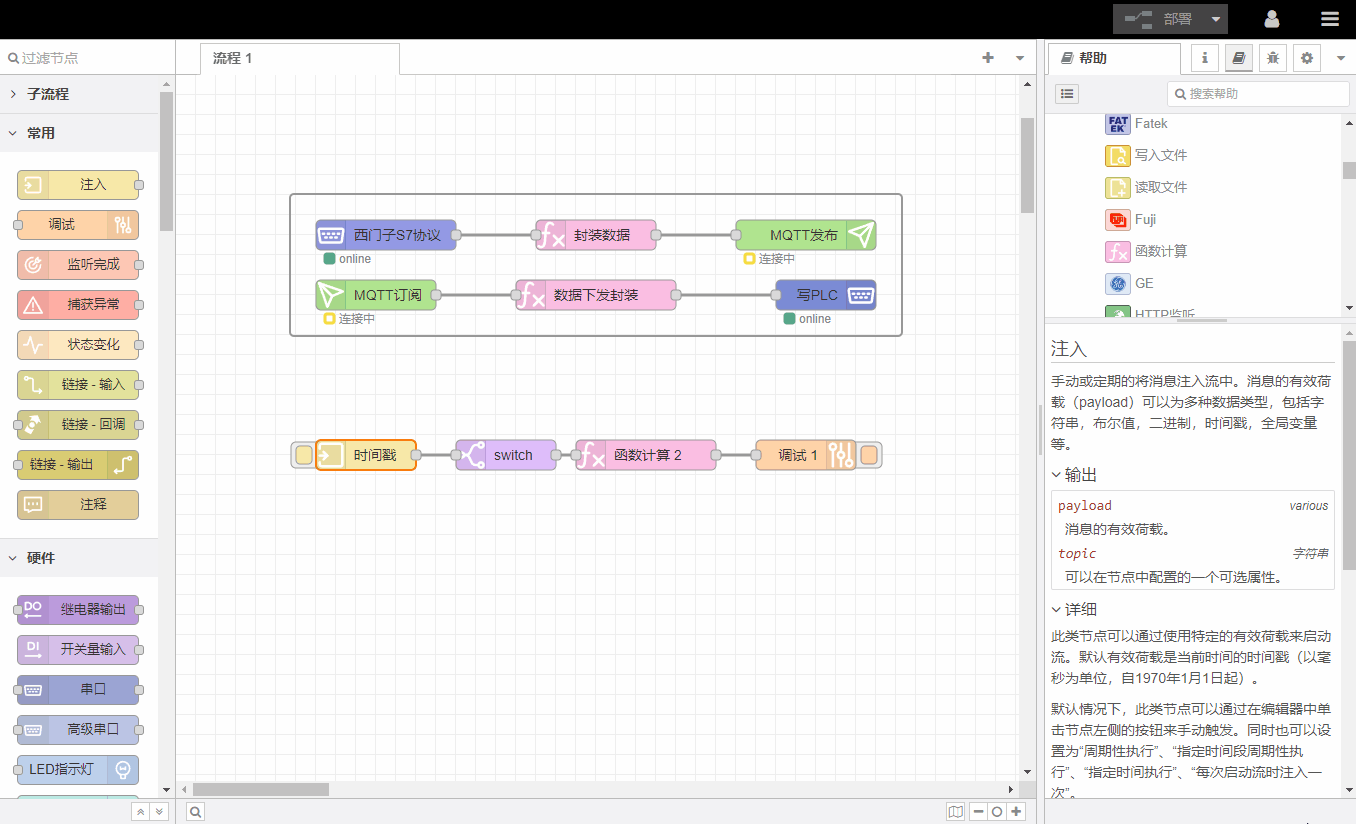Toggle the navigator map icon
The image size is (1356, 824).
(956, 812)
